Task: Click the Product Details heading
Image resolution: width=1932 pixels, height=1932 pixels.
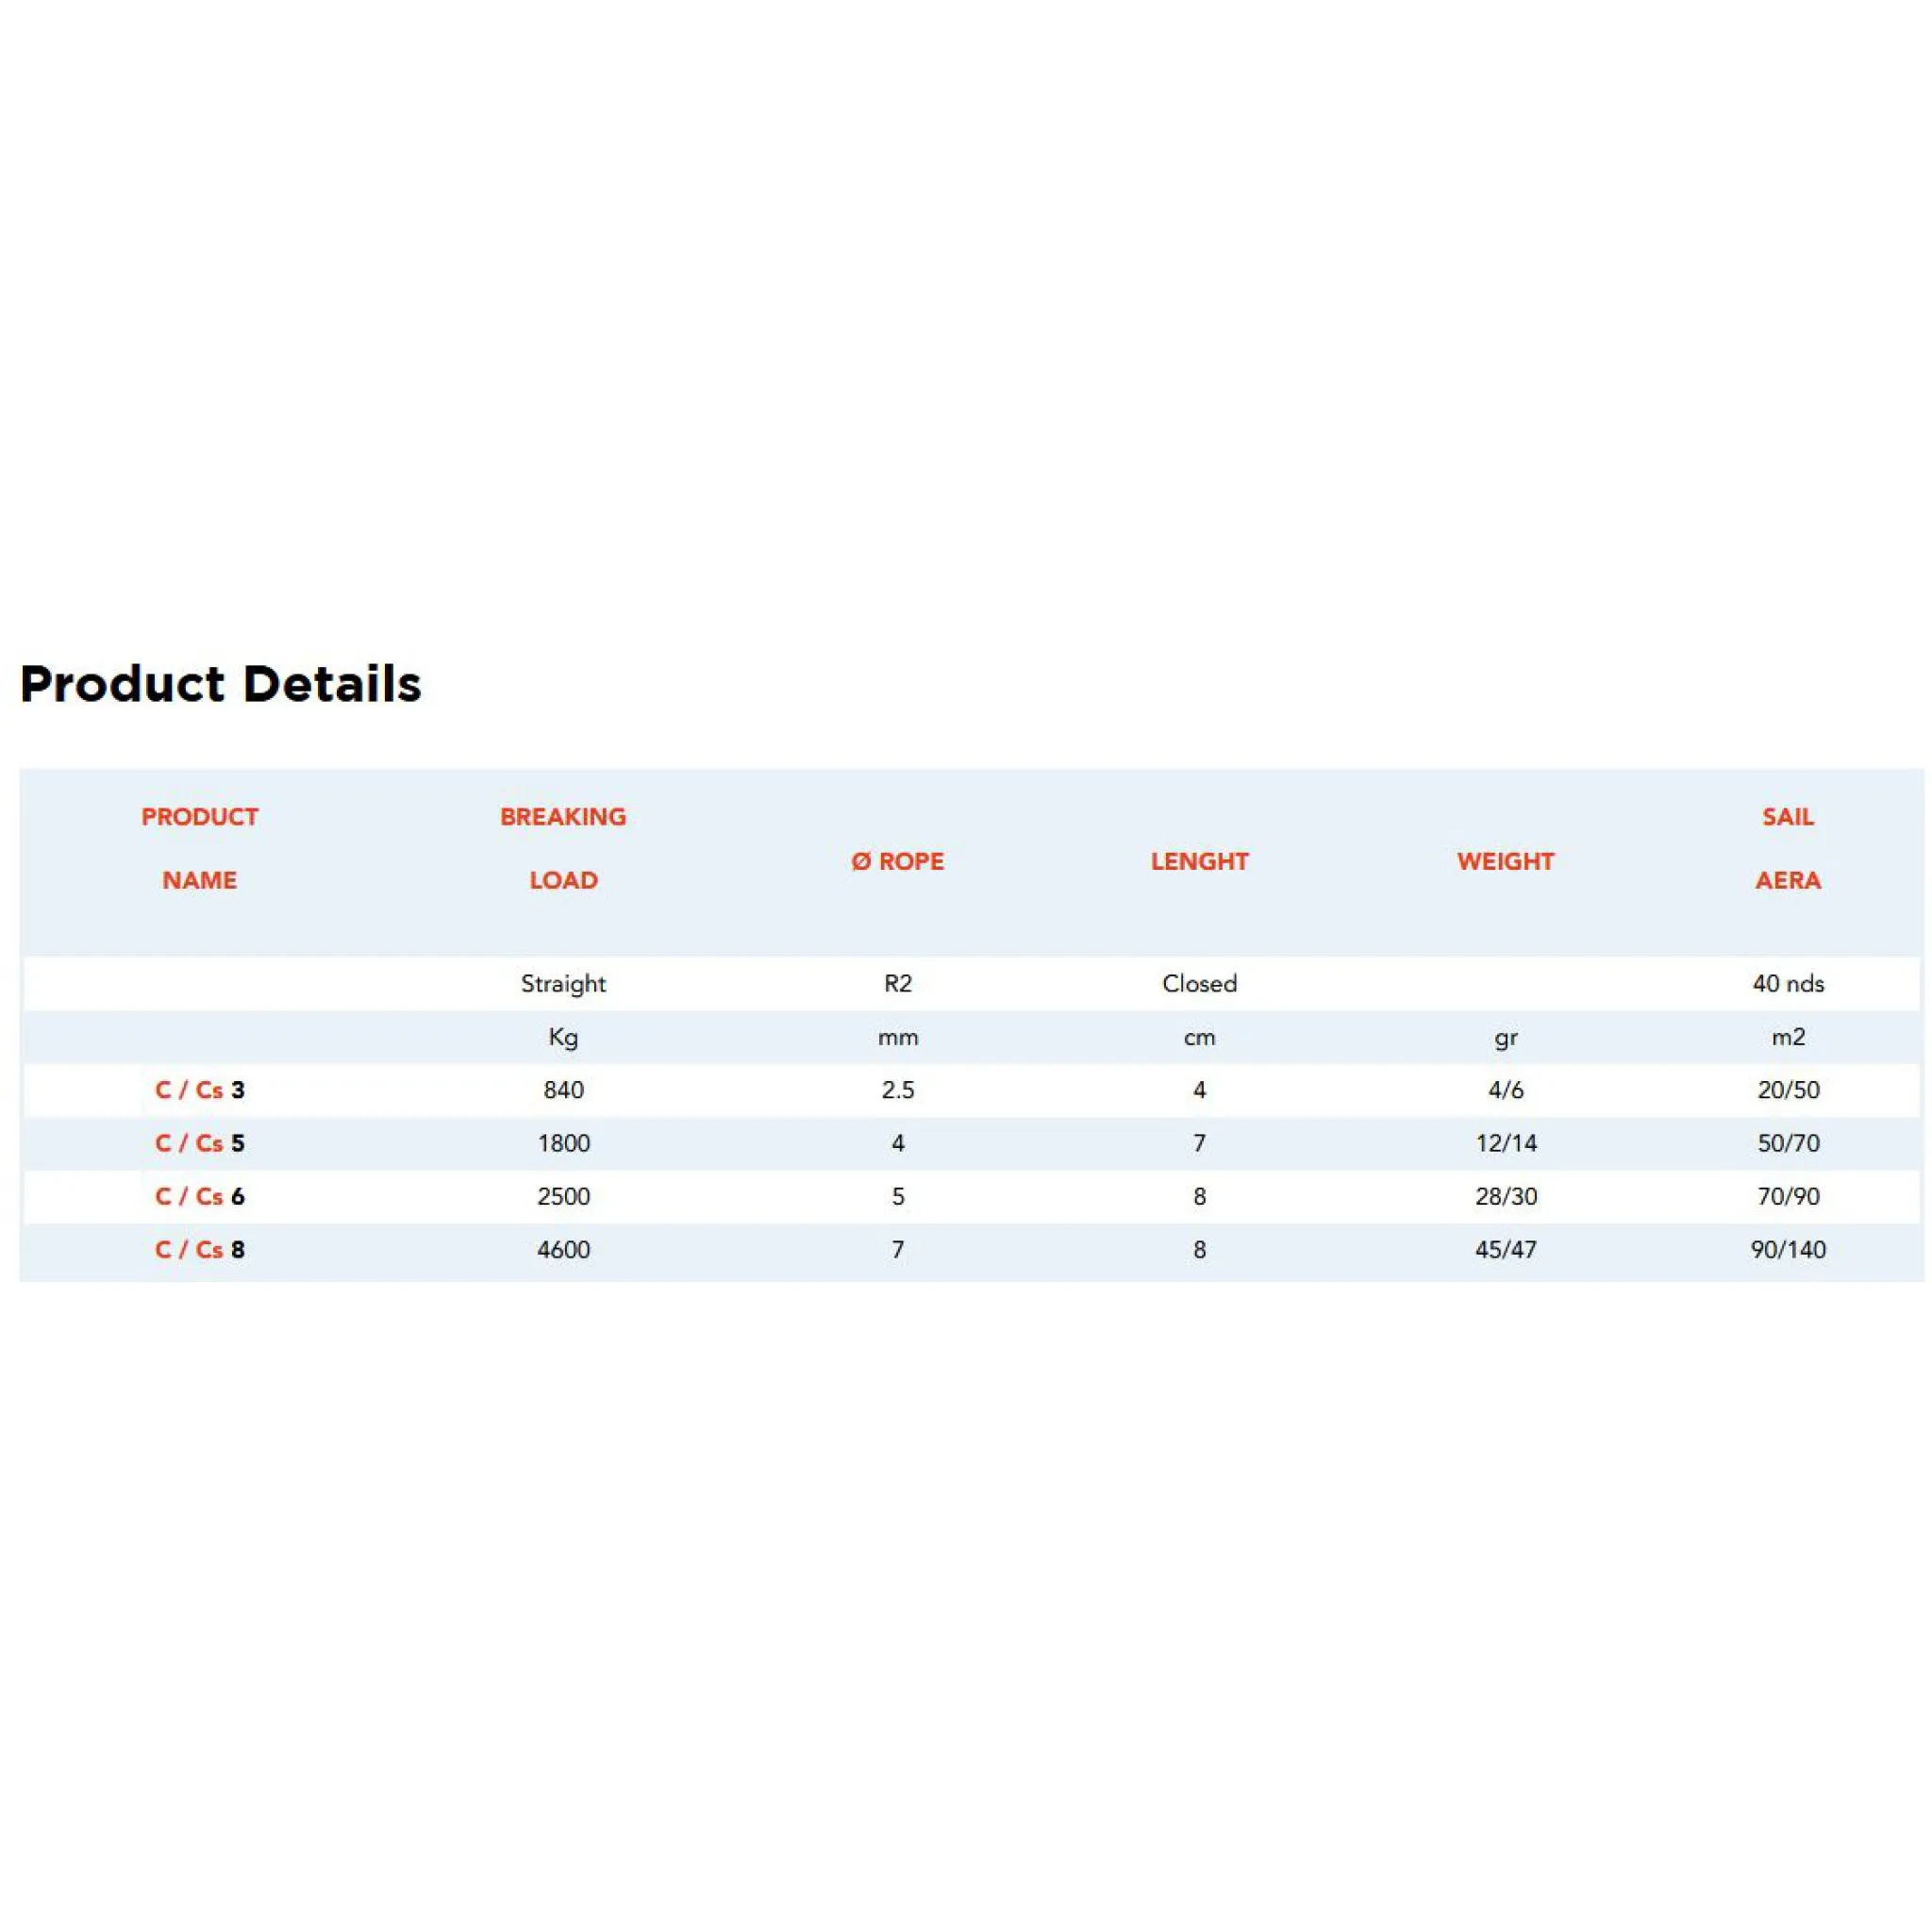Action: (x=221, y=685)
